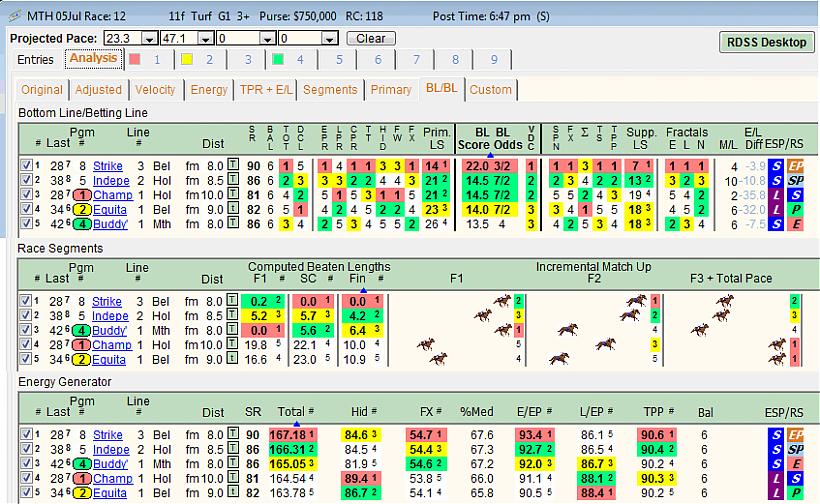Click turf t icon in Equita's Bottom Line row

pos(233,209)
